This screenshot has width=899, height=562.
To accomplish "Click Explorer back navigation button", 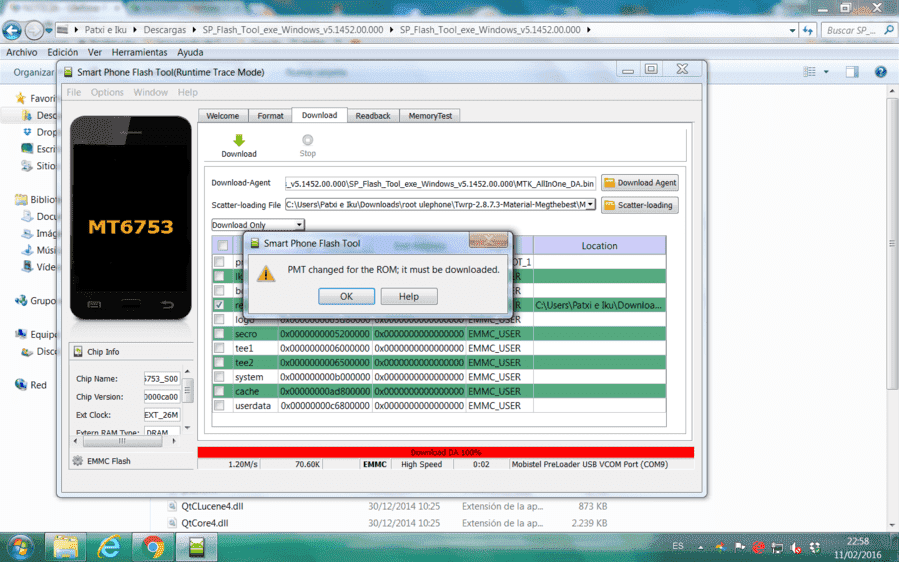I will 12,30.
